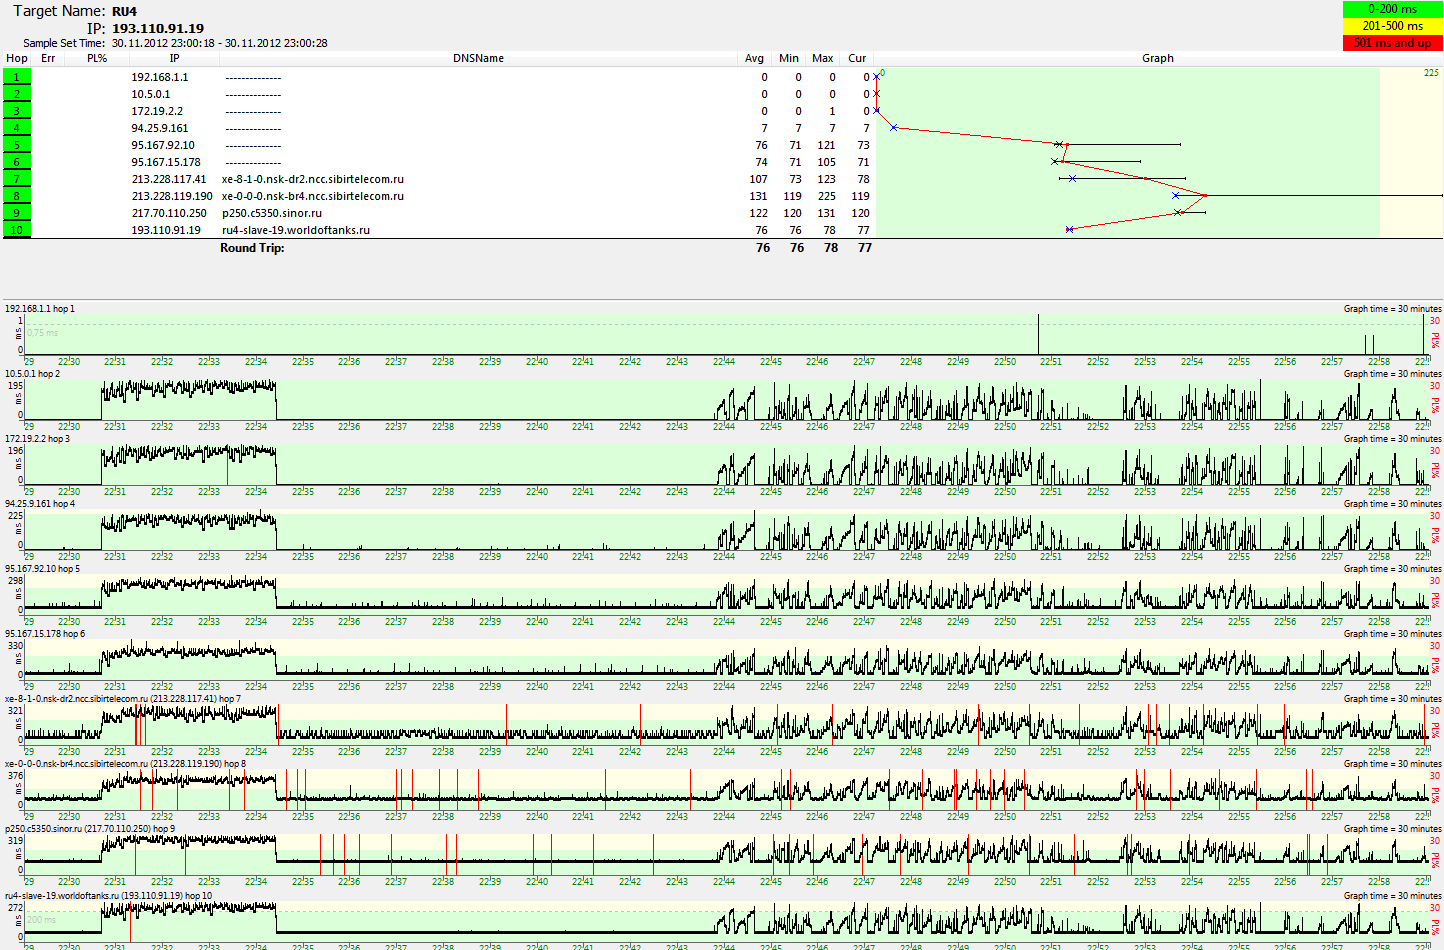Click the green hop 1 indicator box
This screenshot has height=950, width=1444.
(x=17, y=77)
